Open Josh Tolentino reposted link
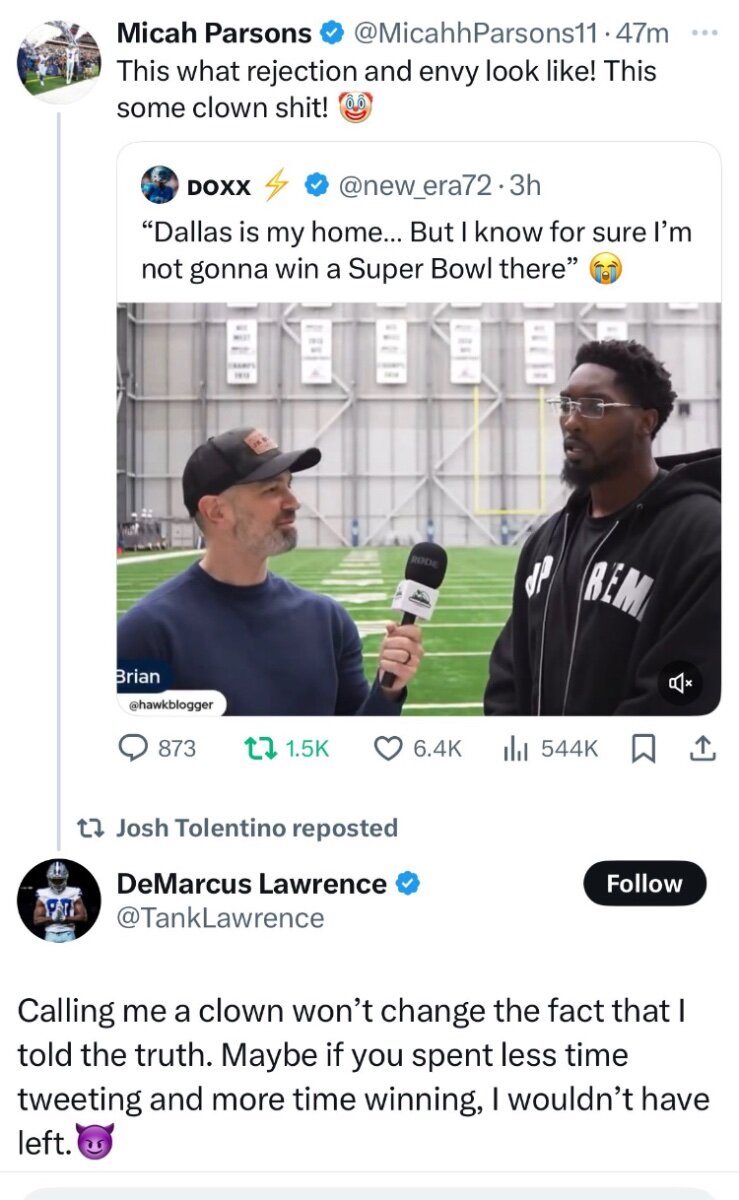This screenshot has width=739, height=1200. (256, 827)
